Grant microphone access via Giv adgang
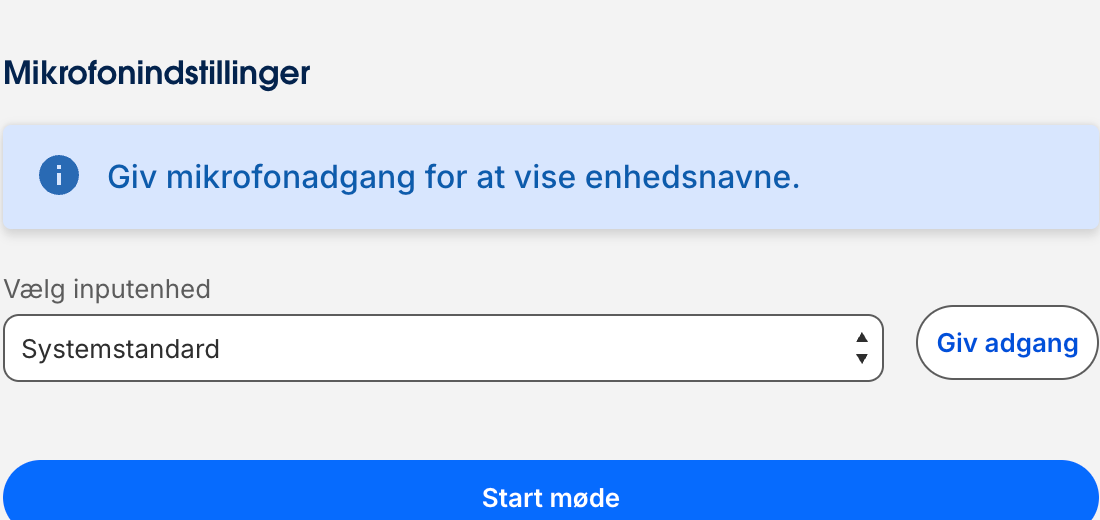Screen dimensions: 1100x520 pyautogui.click(x=1007, y=343)
